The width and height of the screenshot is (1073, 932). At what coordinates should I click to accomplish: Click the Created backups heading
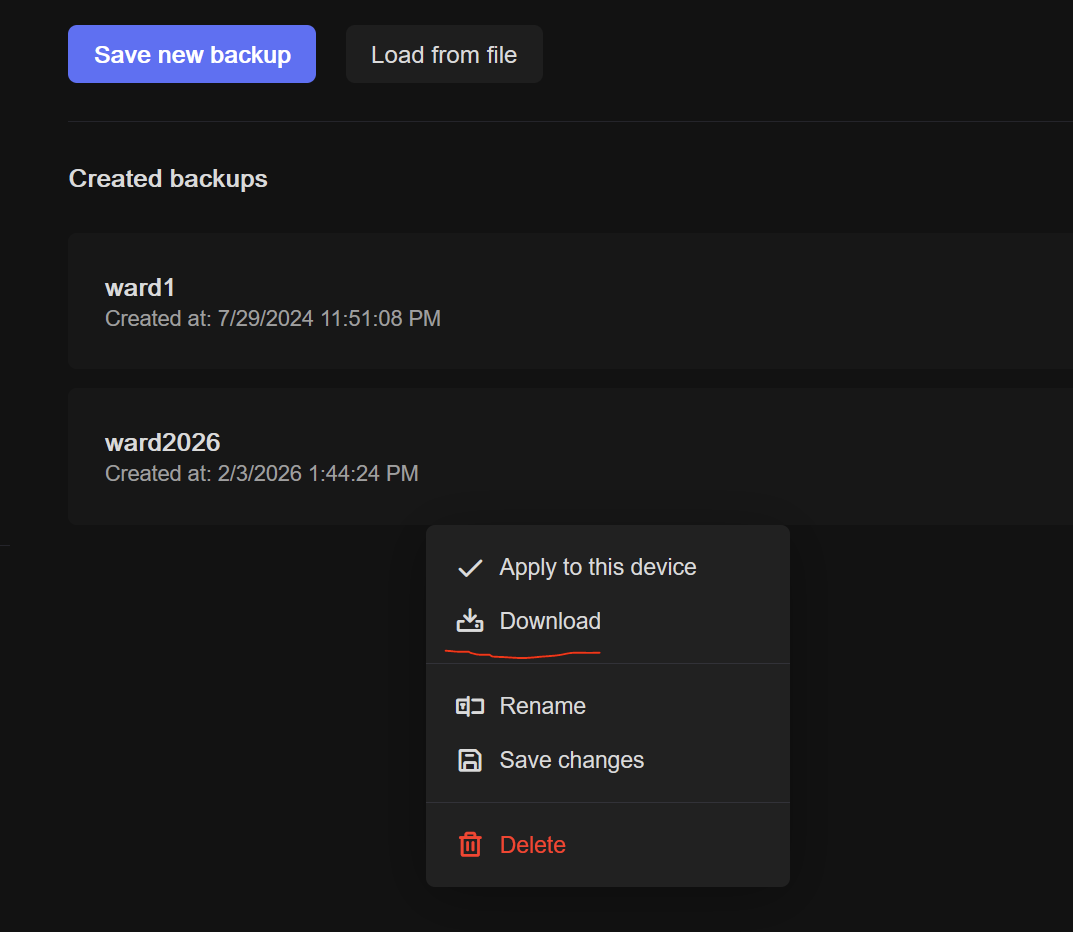click(x=168, y=179)
